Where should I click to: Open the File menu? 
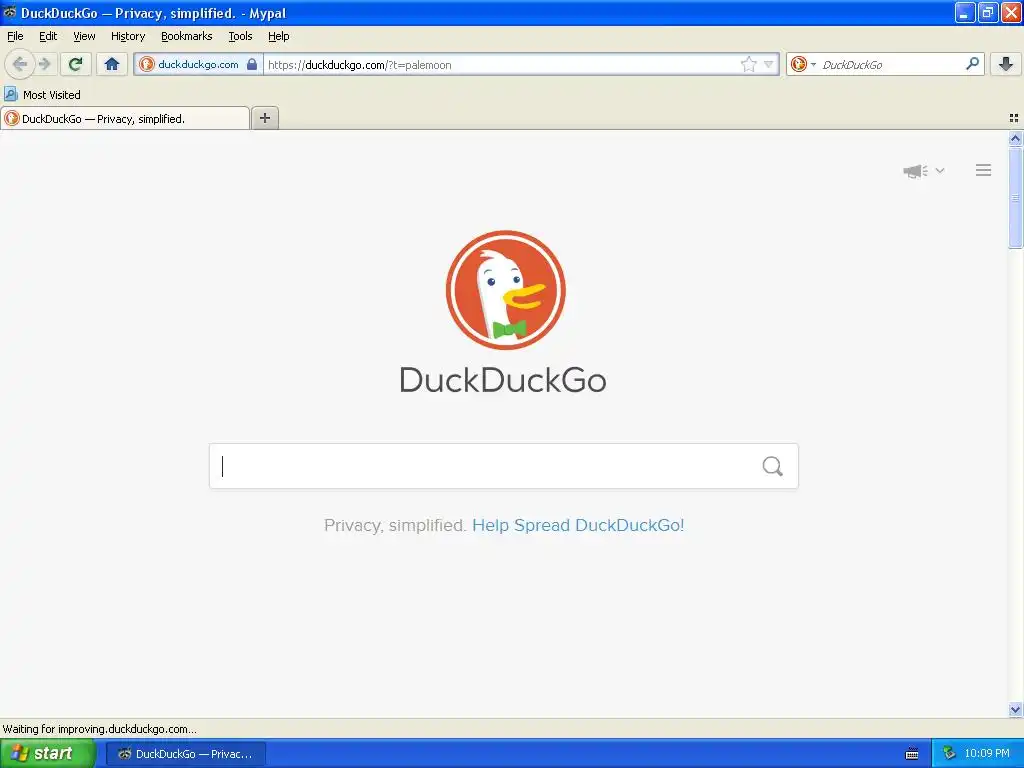coord(15,36)
